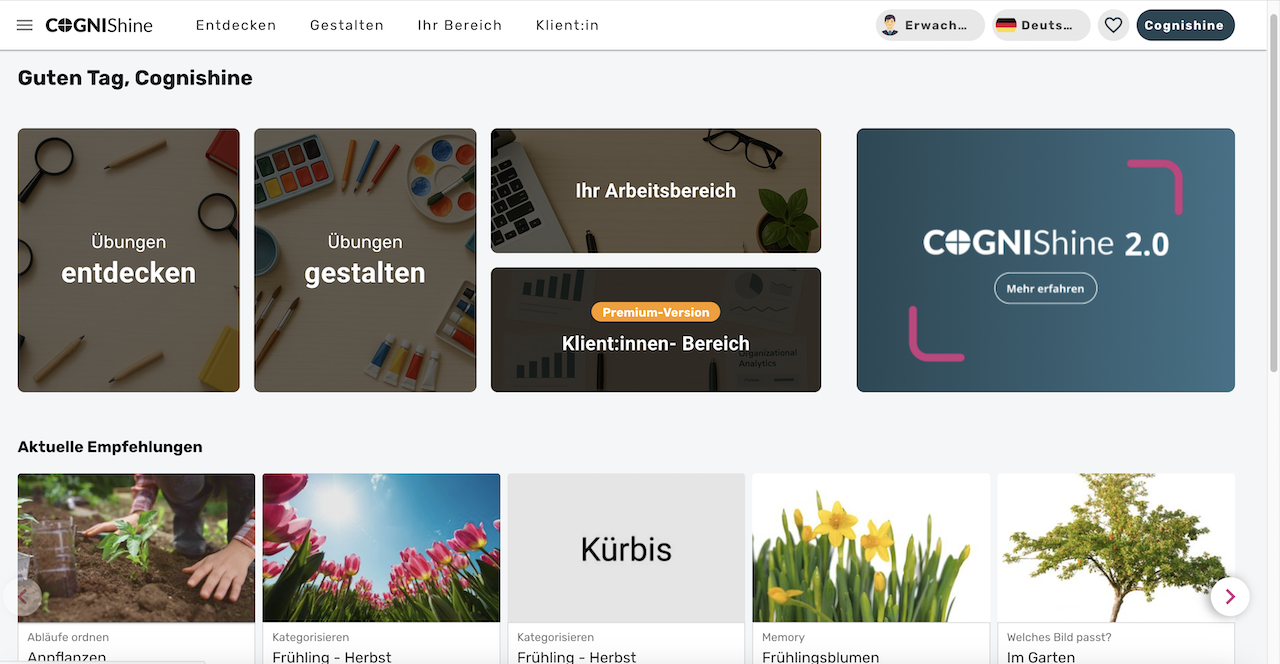Image resolution: width=1280 pixels, height=664 pixels.
Task: Open the Klient:in menu
Action: click(x=567, y=25)
